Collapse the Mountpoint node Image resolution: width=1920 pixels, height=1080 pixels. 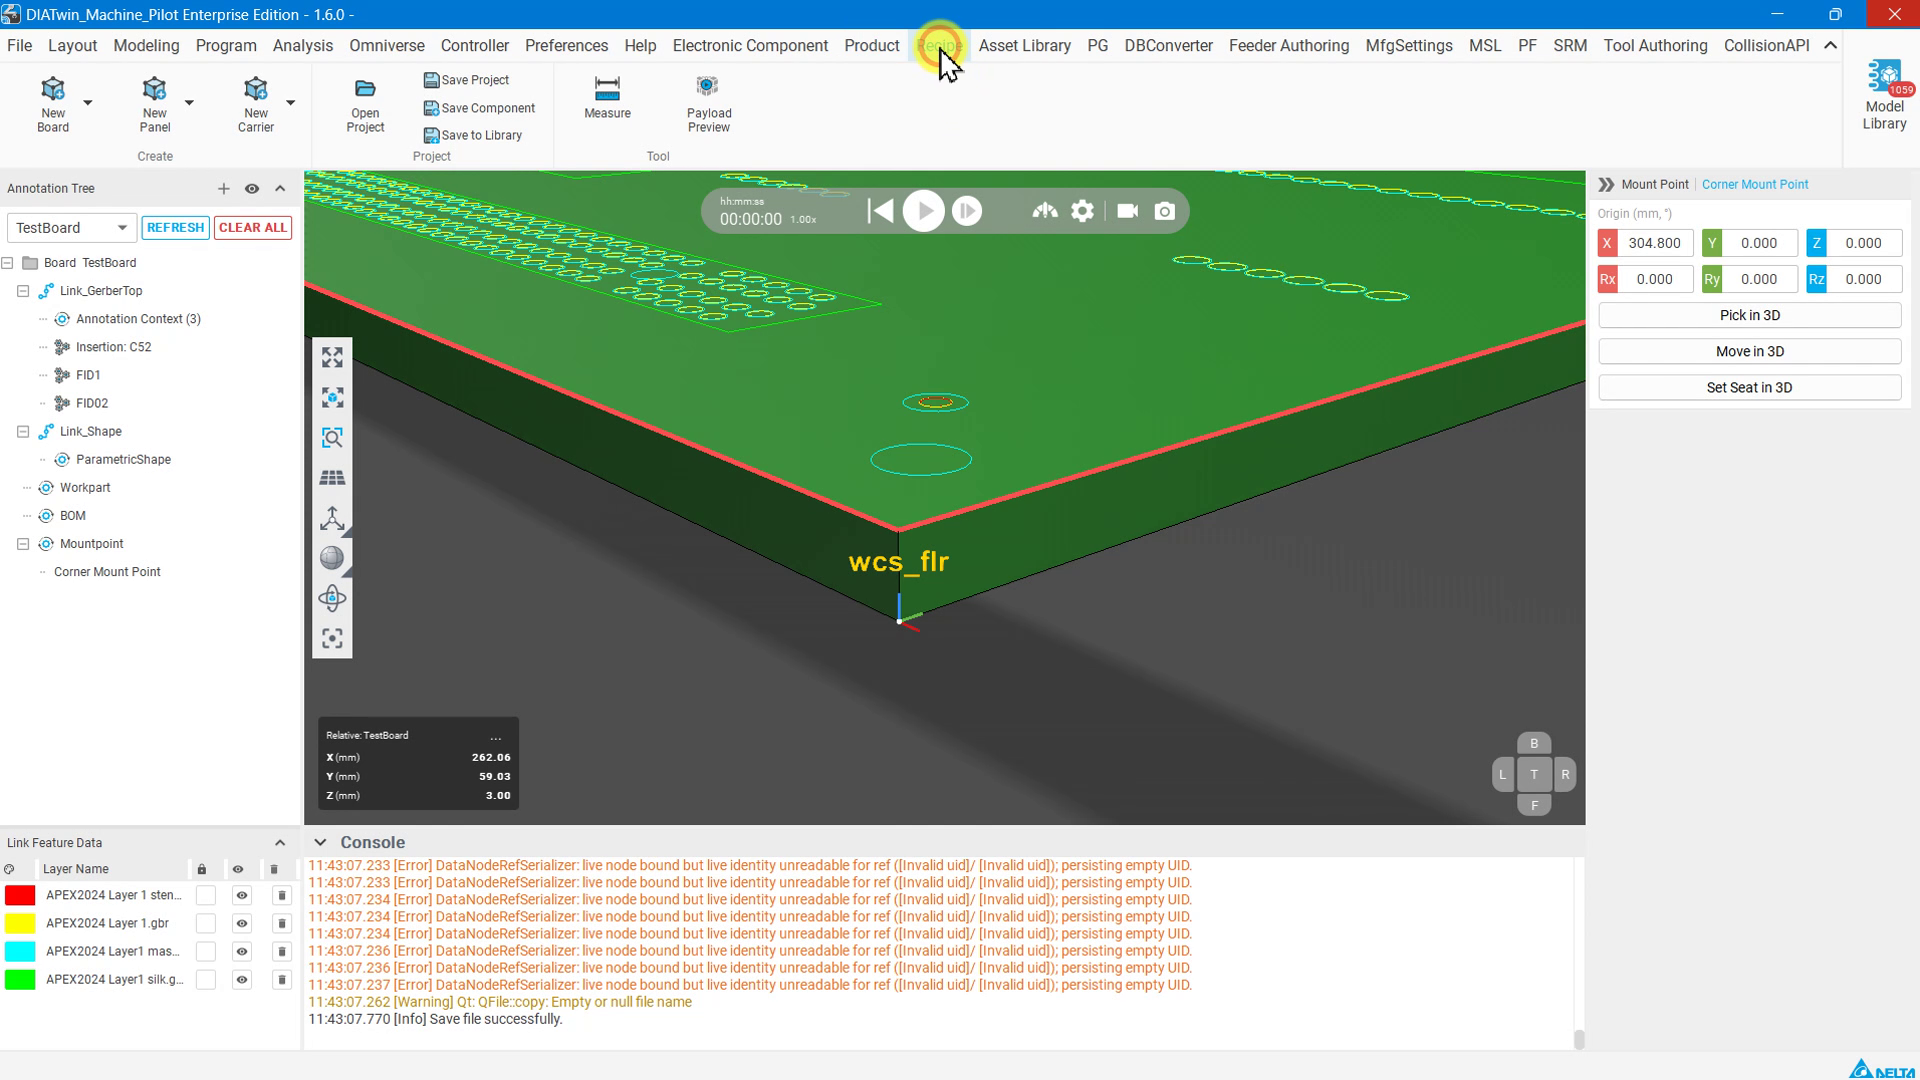point(23,544)
